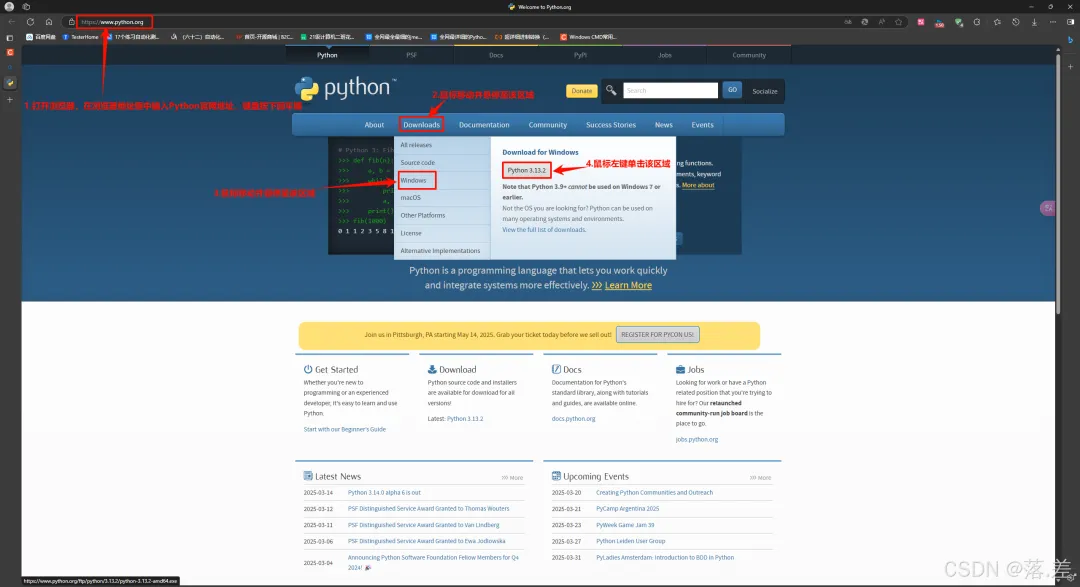Open the browser profile avatar

tap(9, 6)
